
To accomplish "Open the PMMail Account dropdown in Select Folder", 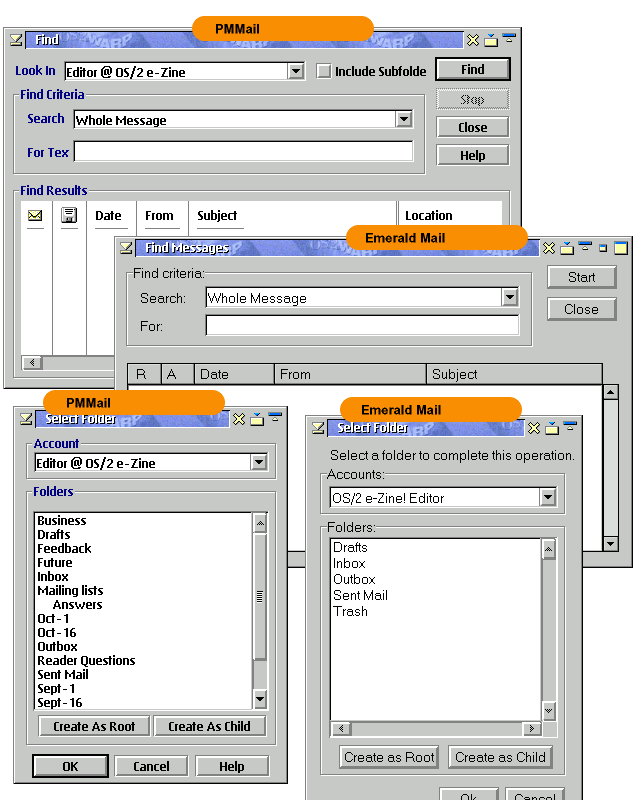I will point(259,462).
